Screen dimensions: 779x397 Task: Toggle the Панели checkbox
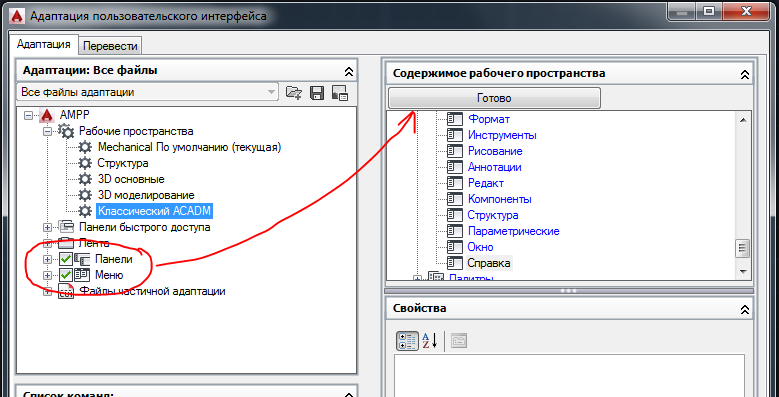pyautogui.click(x=66, y=259)
